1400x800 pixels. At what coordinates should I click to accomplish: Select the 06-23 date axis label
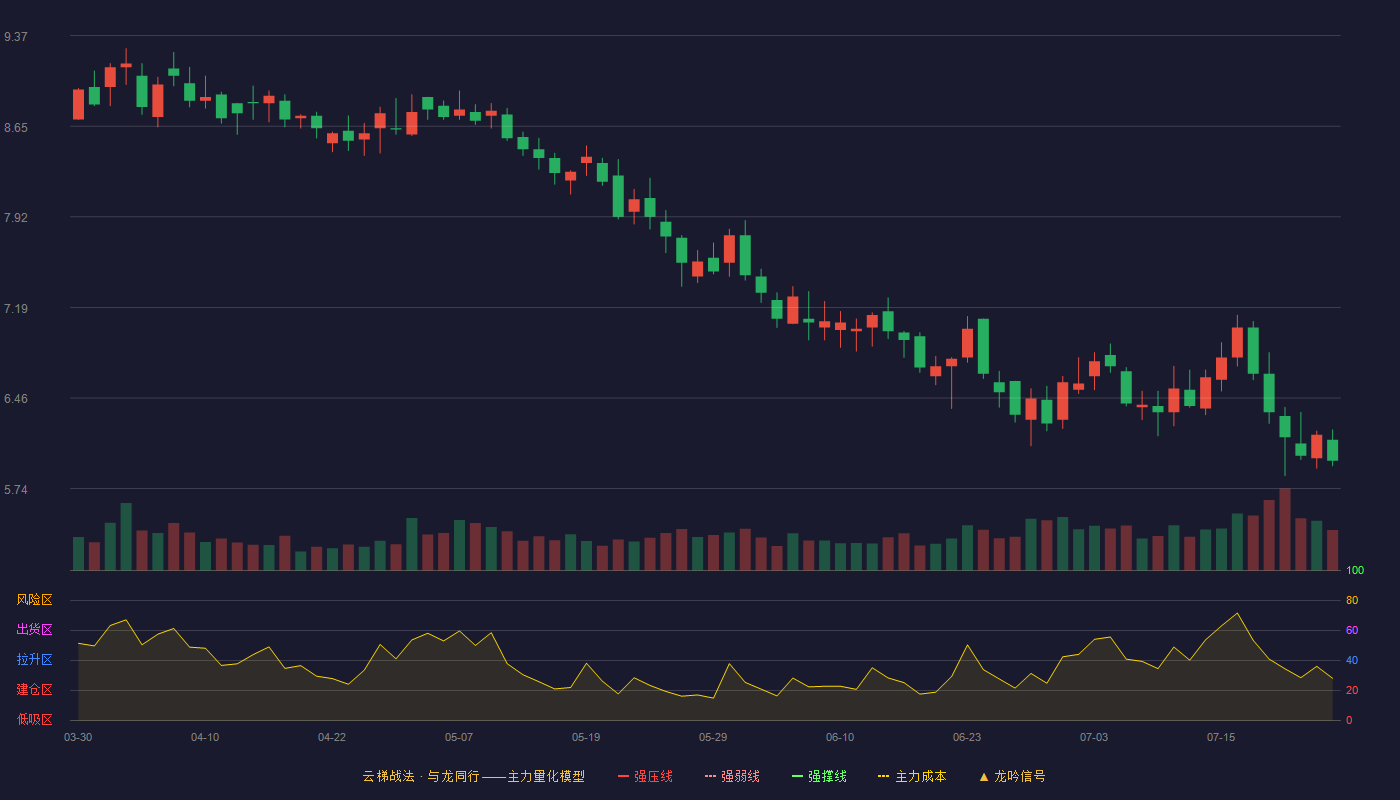click(967, 737)
